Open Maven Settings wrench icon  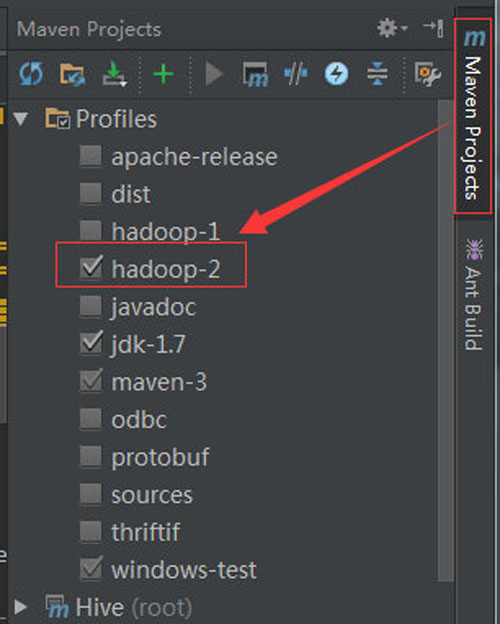point(428,74)
